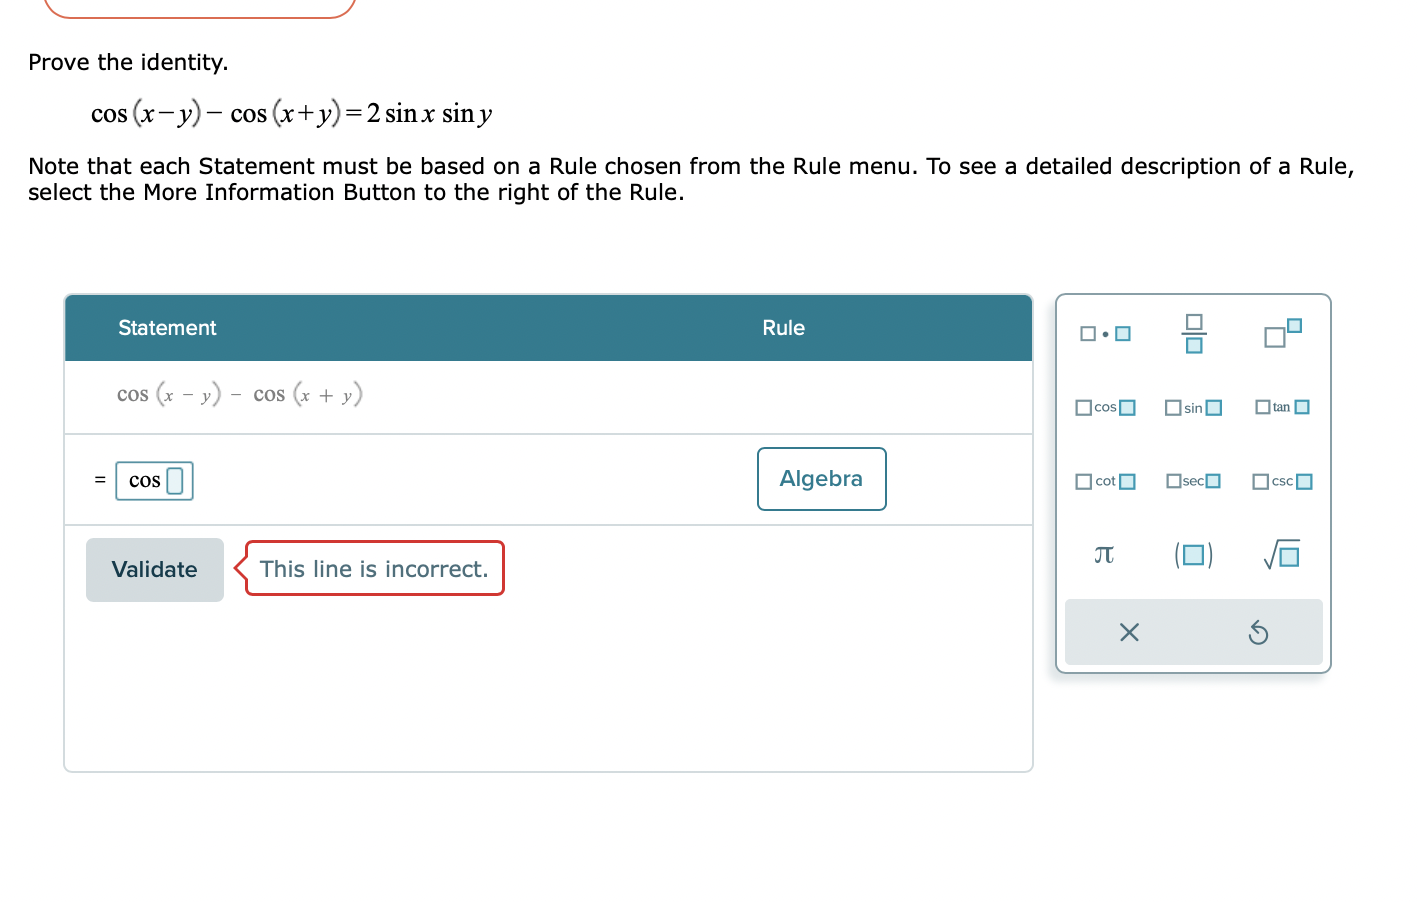Select the X delete key on the keypad
Screen dimensions: 1418x902
tap(1129, 631)
